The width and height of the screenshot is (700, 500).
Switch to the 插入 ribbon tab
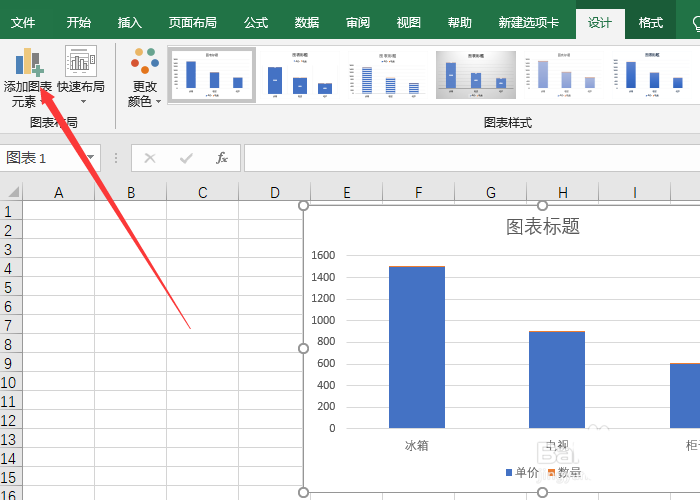pos(129,22)
